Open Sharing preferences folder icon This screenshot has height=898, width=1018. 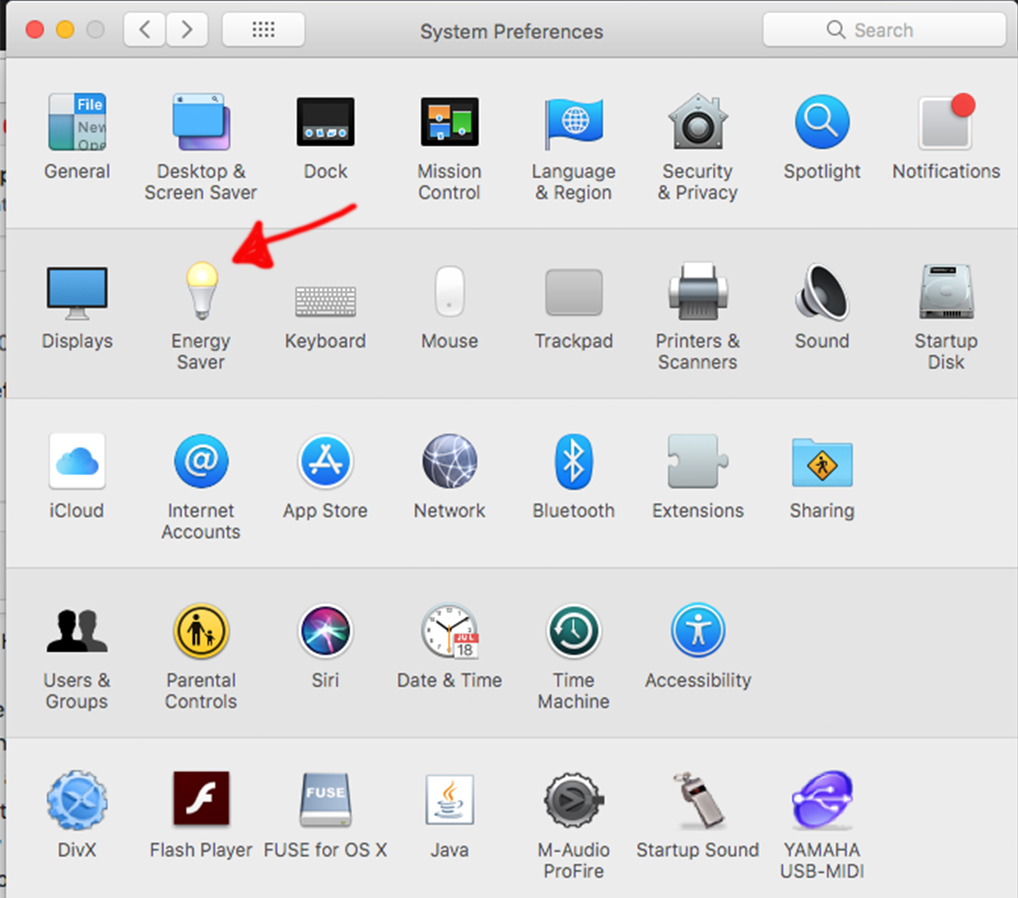point(822,462)
